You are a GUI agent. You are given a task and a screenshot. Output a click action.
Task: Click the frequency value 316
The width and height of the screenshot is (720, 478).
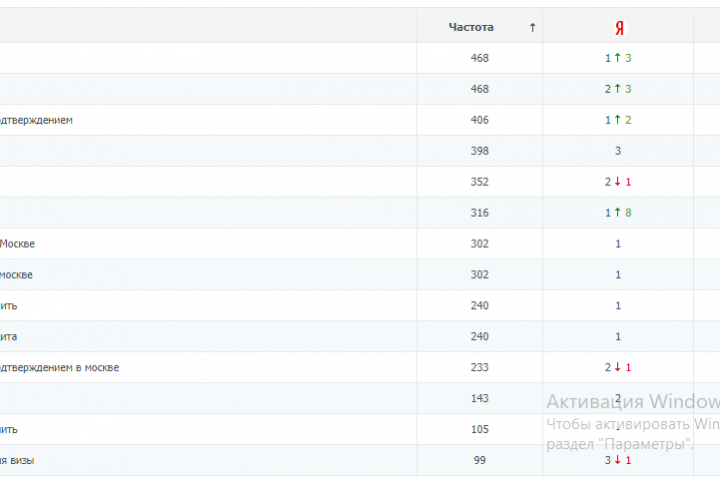pyautogui.click(x=479, y=213)
